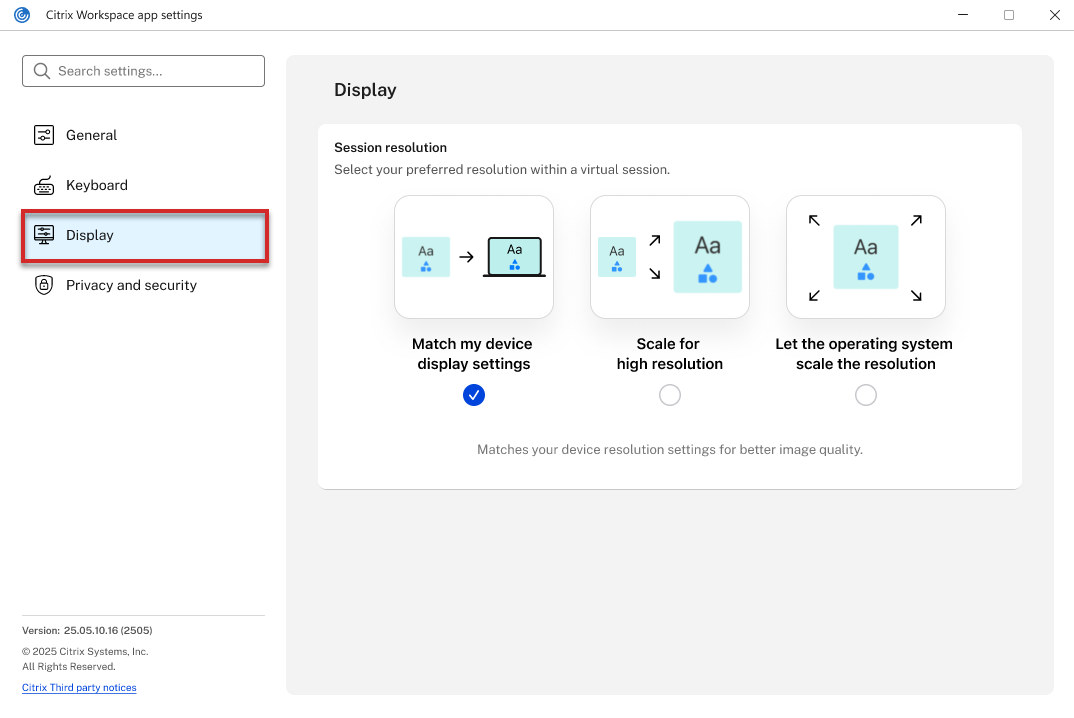Viewport: 1074px width, 718px height.
Task: Click "Select your preferred resolution" subtitle
Action: click(502, 169)
